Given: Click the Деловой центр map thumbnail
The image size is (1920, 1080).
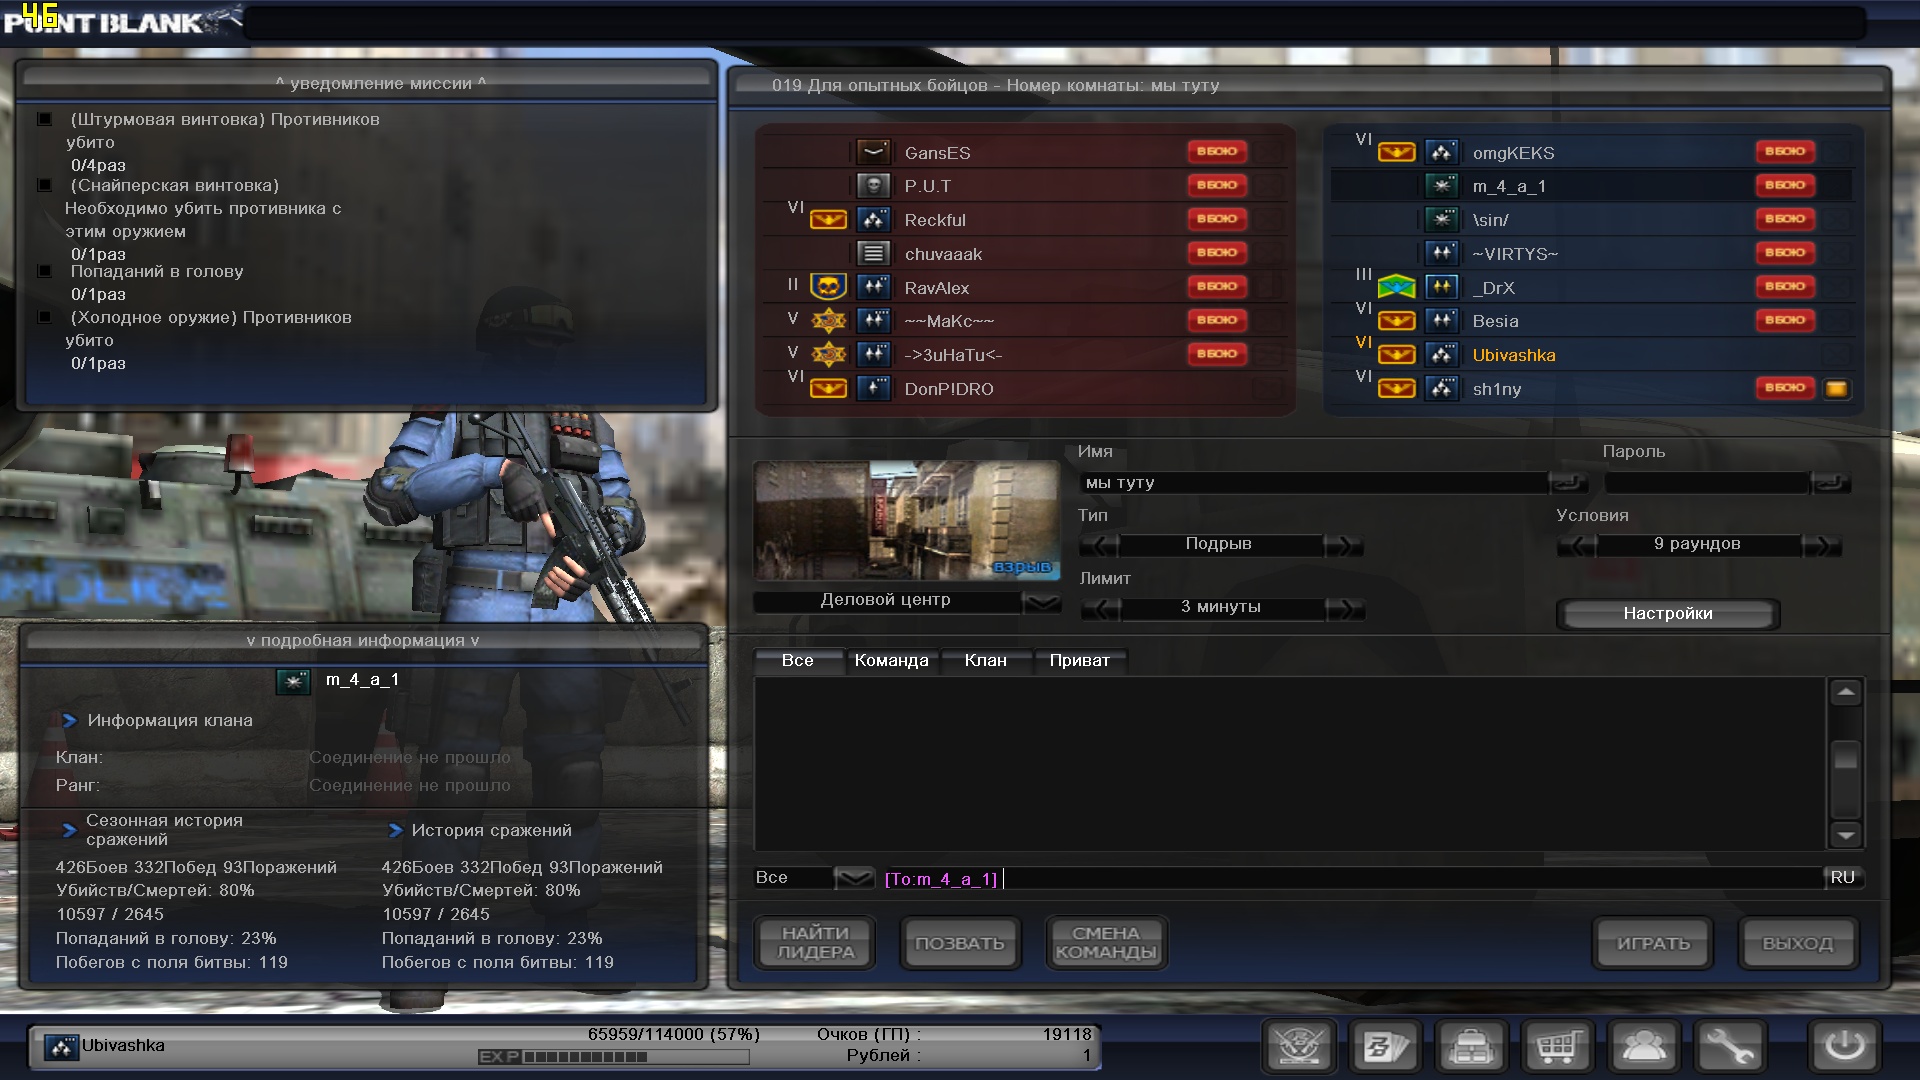Looking at the screenshot, I should tap(906, 520).
